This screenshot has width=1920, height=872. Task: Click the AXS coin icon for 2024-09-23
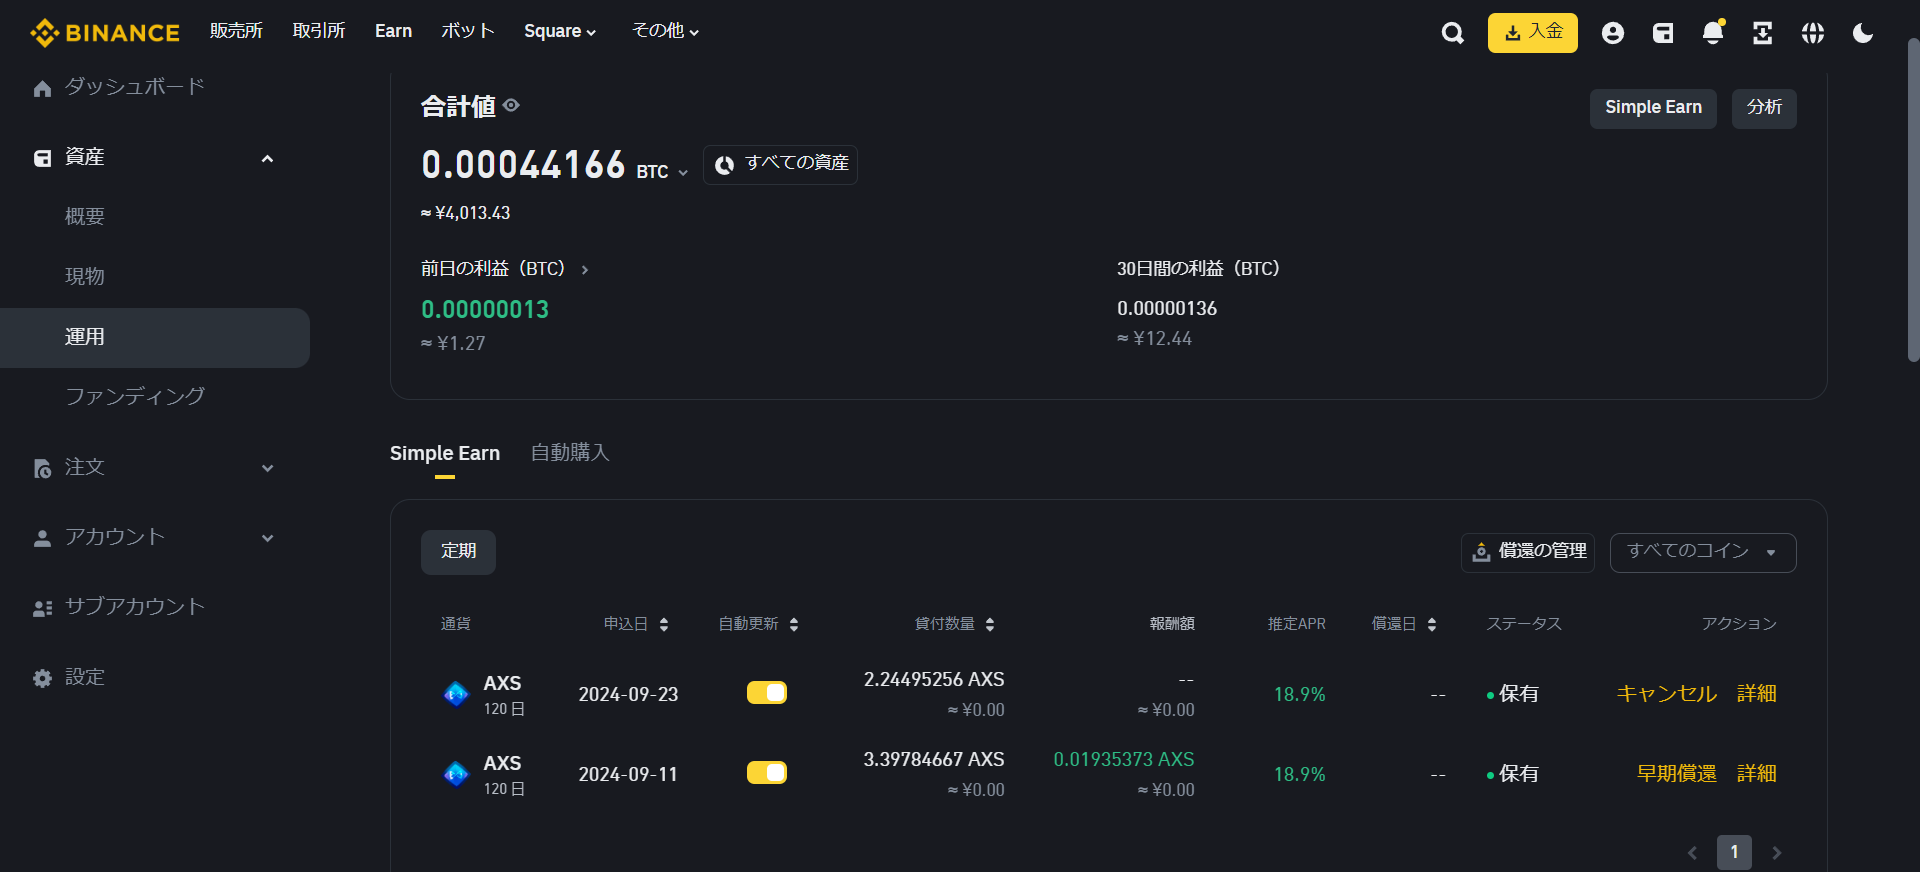(456, 694)
